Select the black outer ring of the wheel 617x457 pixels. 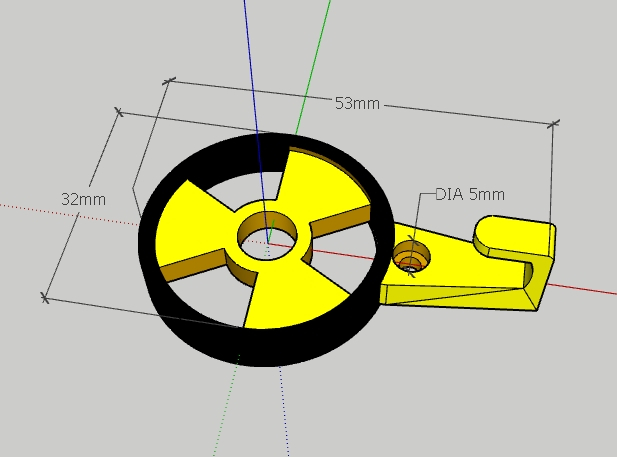coord(268,346)
